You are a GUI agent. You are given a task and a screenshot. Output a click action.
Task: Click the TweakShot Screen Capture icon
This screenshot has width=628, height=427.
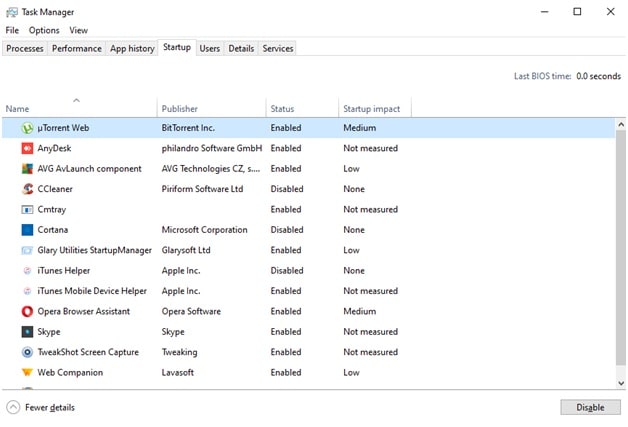tap(27, 352)
